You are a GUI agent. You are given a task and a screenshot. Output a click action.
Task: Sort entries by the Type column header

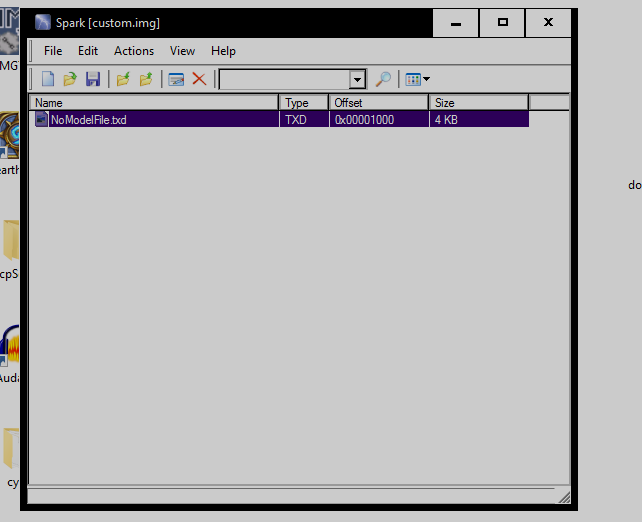[304, 102]
